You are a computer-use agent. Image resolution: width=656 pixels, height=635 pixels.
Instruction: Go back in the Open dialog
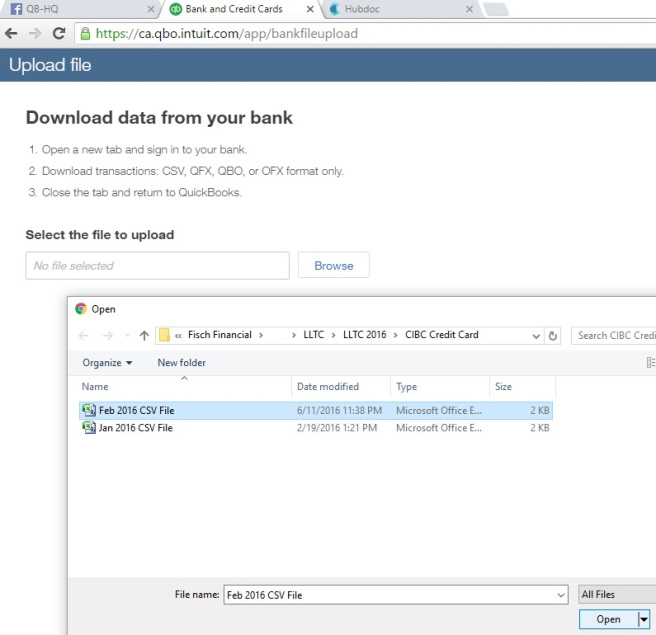(x=84, y=335)
